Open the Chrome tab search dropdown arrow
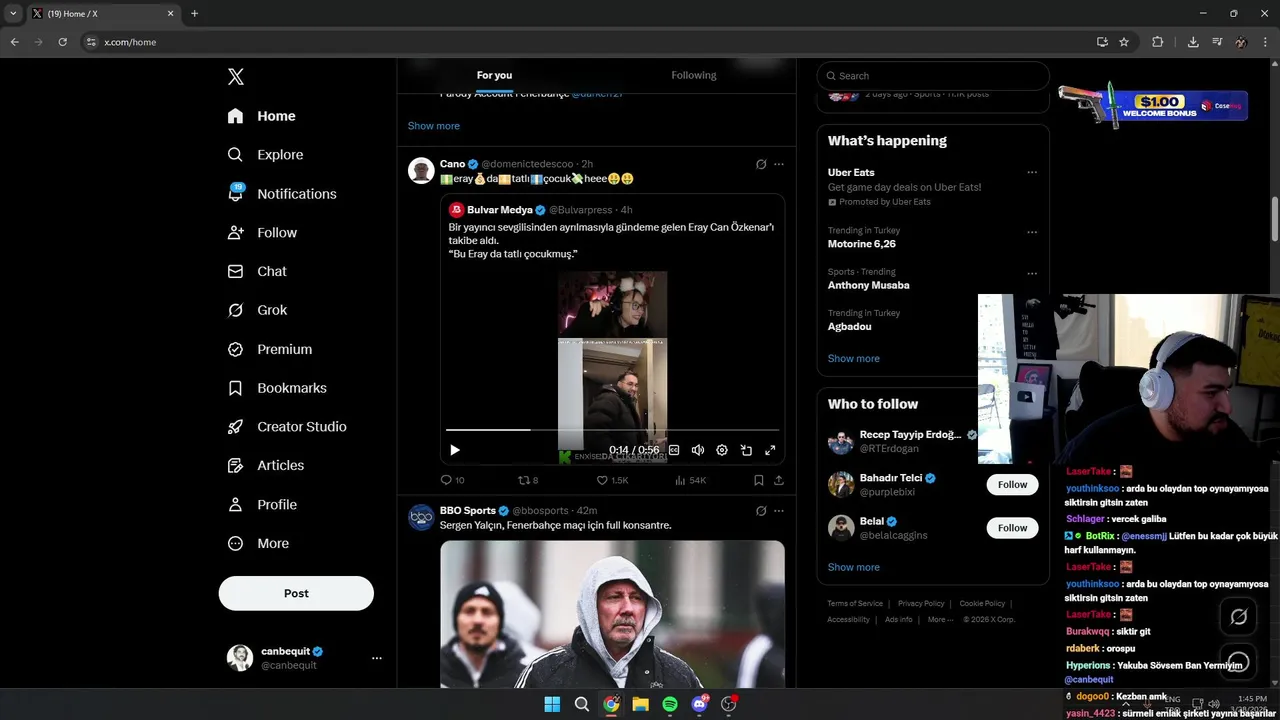Viewport: 1280px width, 720px height. coord(13,14)
